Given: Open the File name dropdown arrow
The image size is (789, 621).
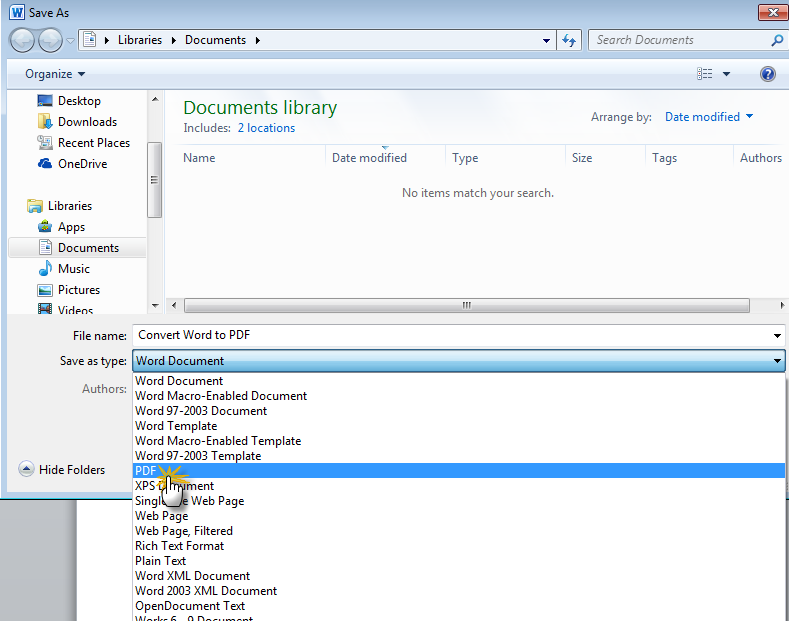Looking at the screenshot, I should (777, 336).
